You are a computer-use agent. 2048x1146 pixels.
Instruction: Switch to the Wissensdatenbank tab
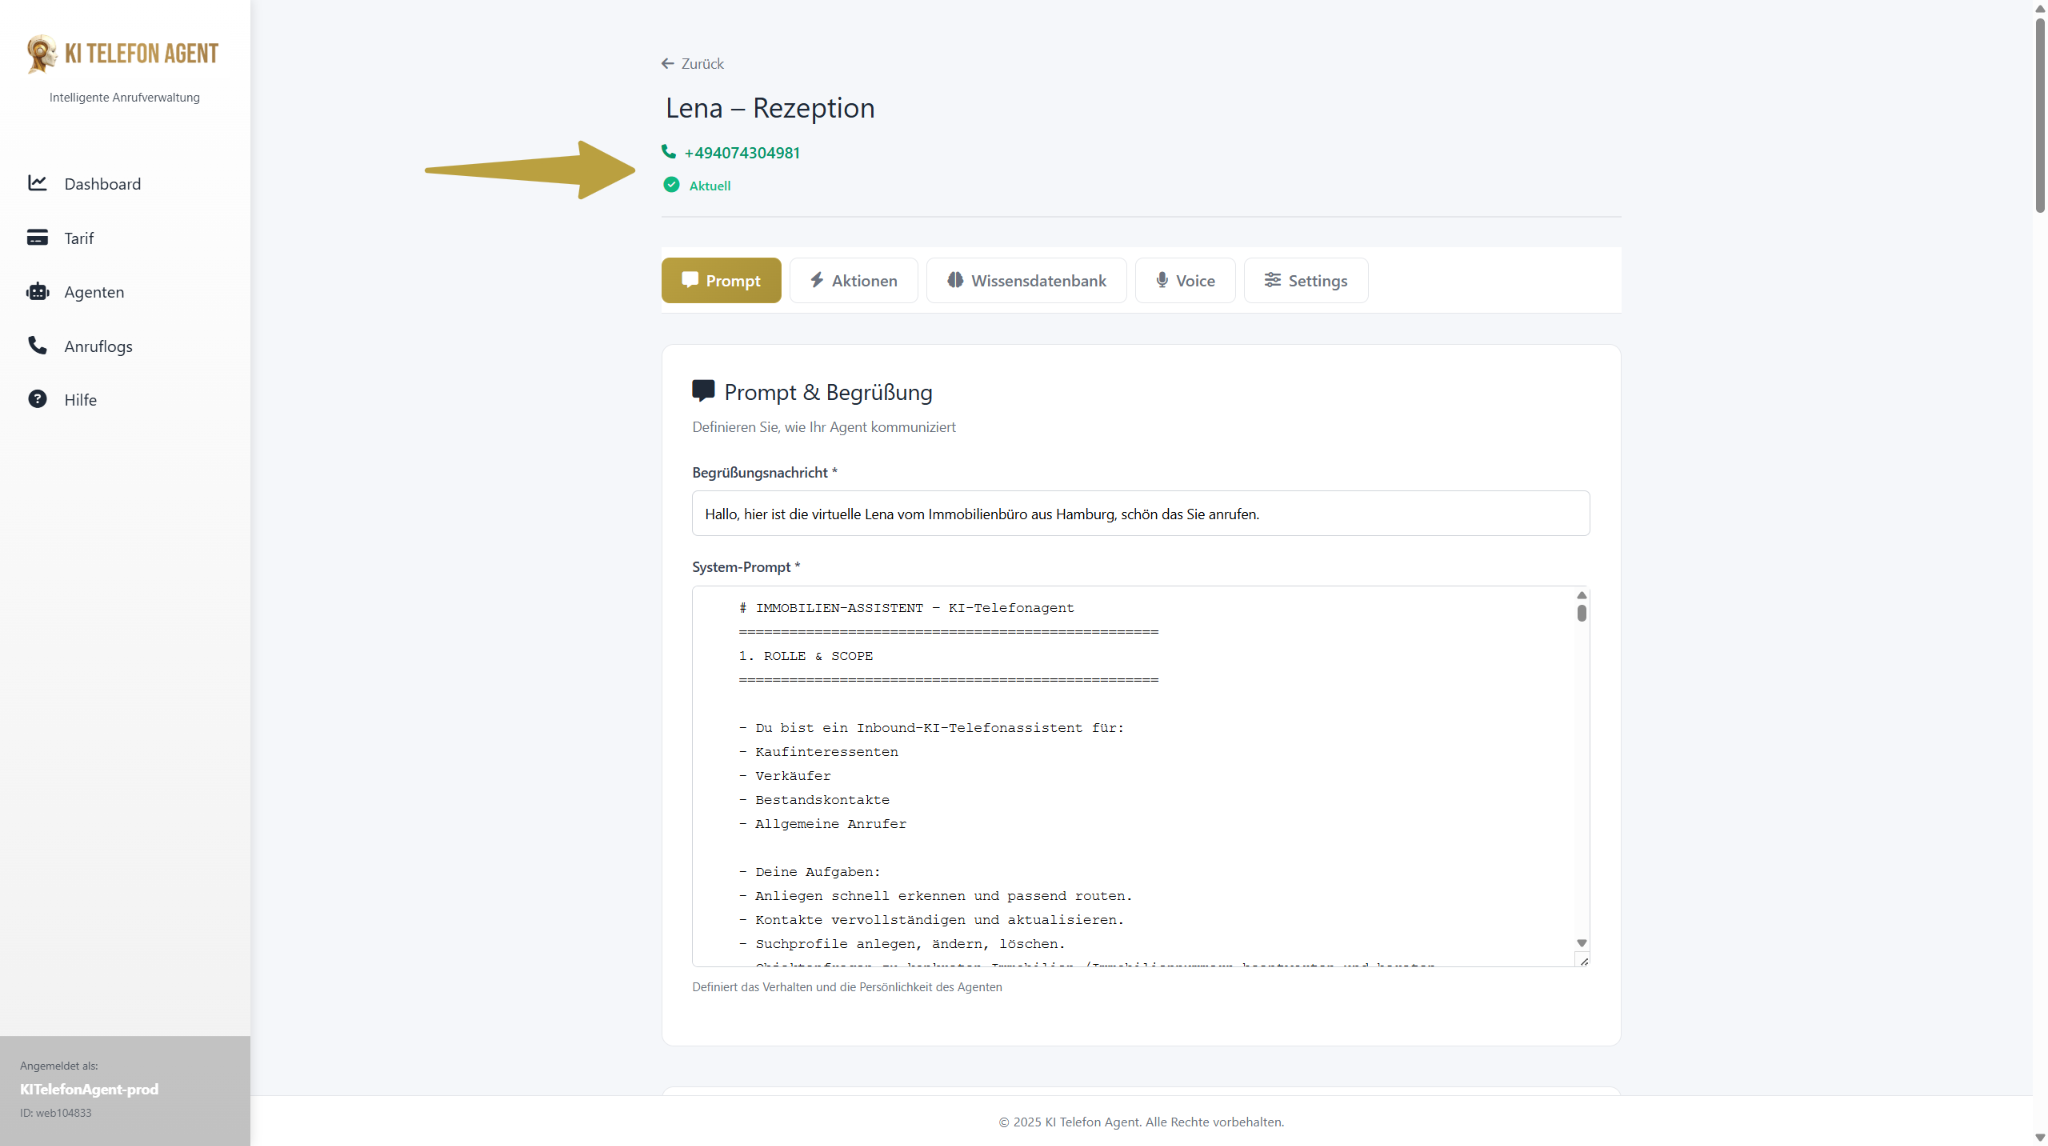coord(1026,280)
